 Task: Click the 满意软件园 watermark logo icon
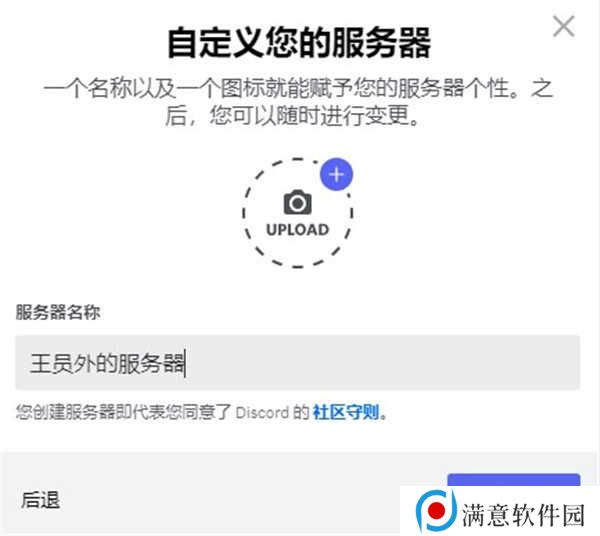(436, 511)
